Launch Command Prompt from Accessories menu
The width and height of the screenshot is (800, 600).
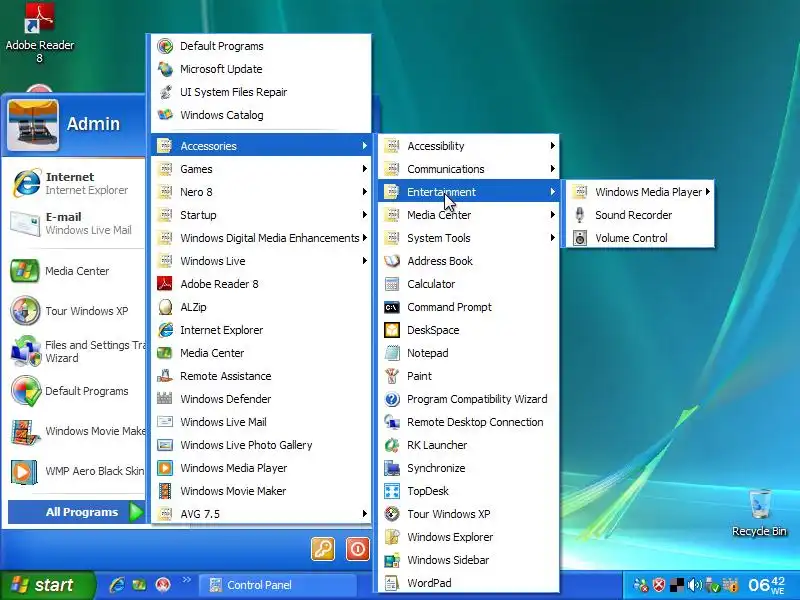[468, 307]
